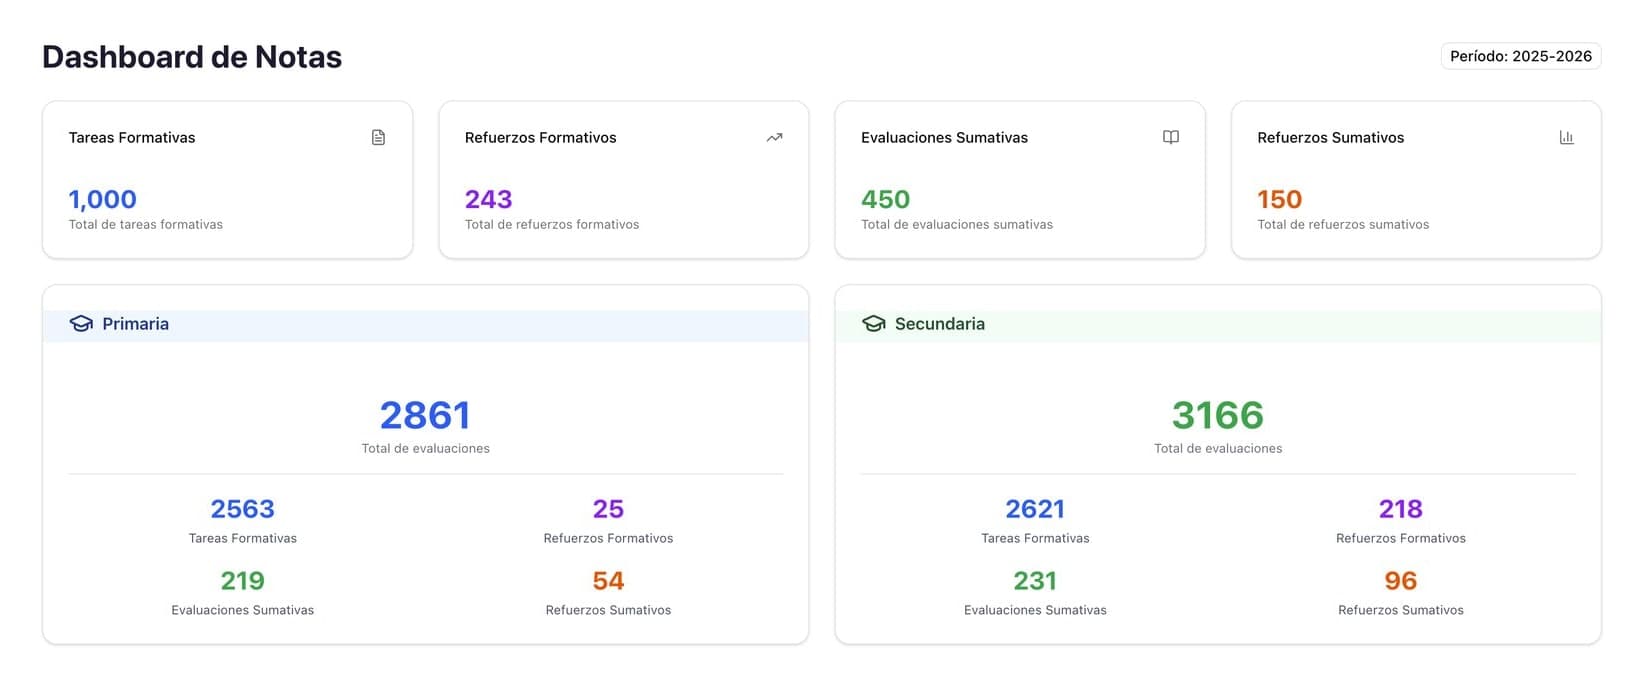
Task: Select the Tareas Formativas card title
Action: click(132, 138)
